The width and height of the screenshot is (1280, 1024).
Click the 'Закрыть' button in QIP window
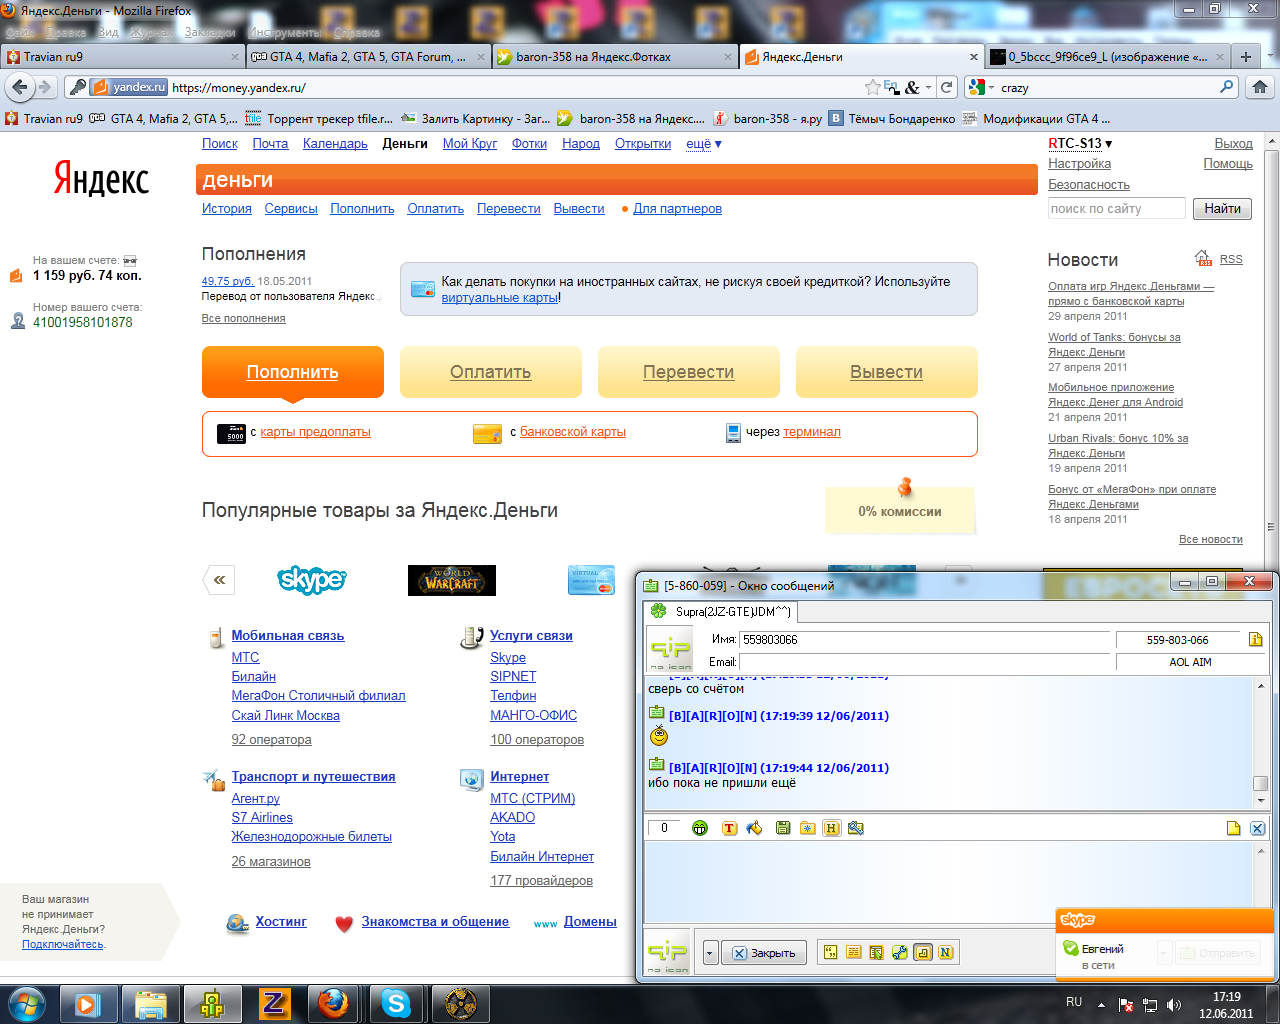tap(764, 953)
